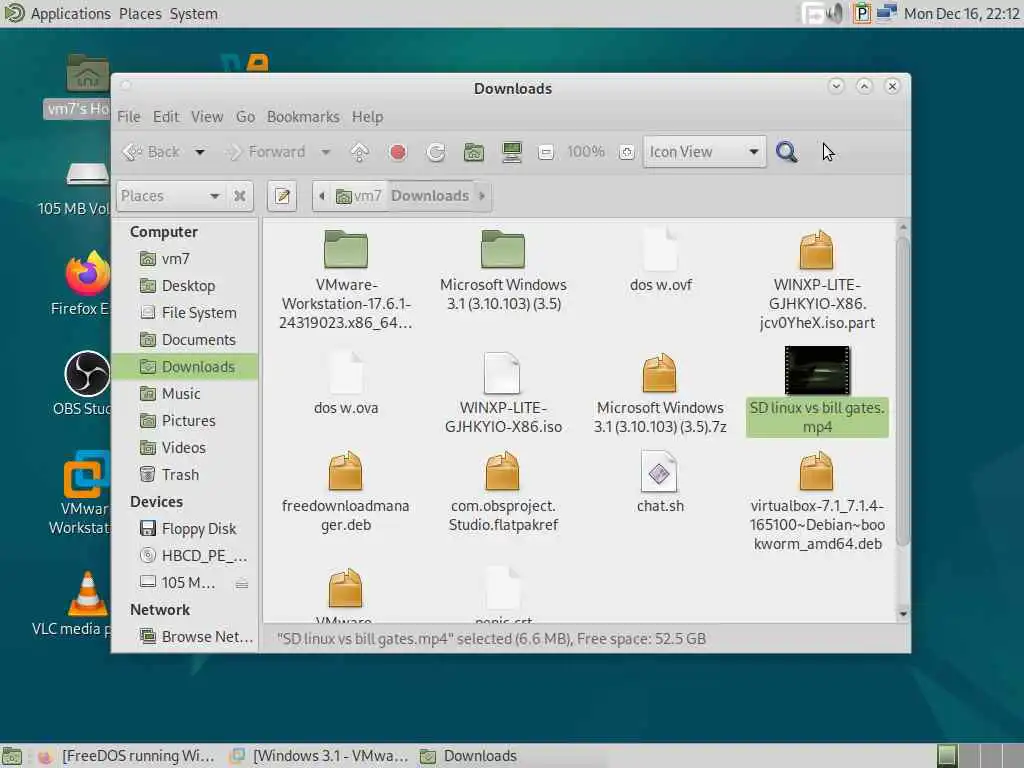Click the volume icon in system tray
This screenshot has height=768, width=1024.
coord(835,14)
